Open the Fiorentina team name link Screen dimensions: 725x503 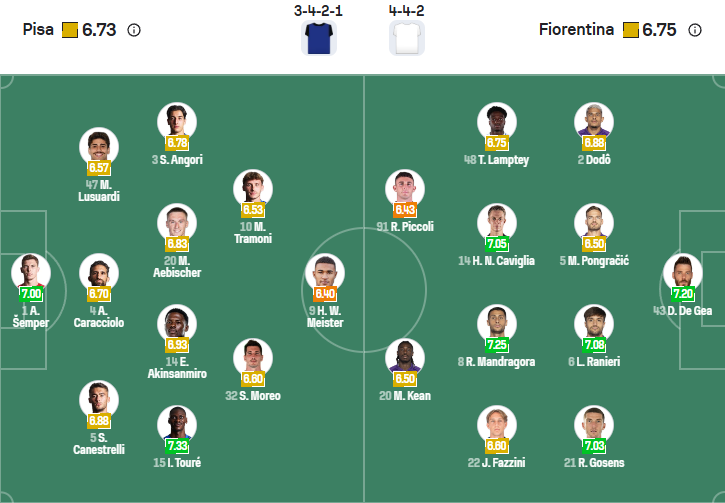[575, 30]
